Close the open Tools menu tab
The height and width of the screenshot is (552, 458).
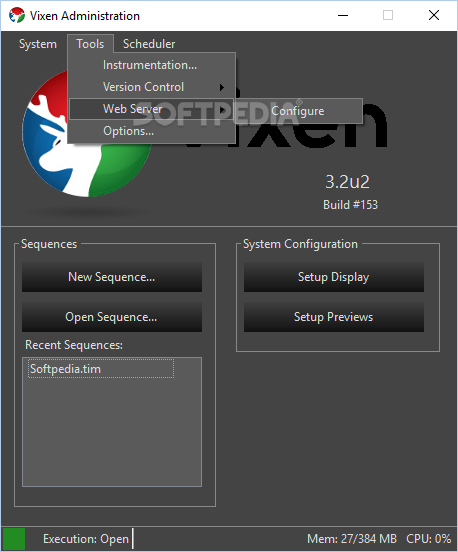(x=90, y=44)
